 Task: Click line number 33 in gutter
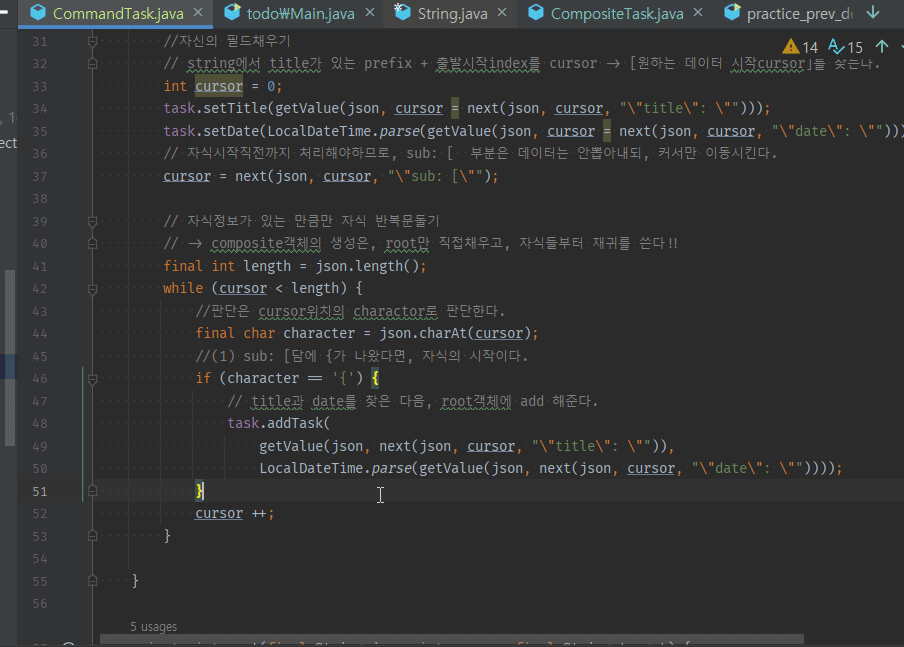pyautogui.click(x=39, y=86)
